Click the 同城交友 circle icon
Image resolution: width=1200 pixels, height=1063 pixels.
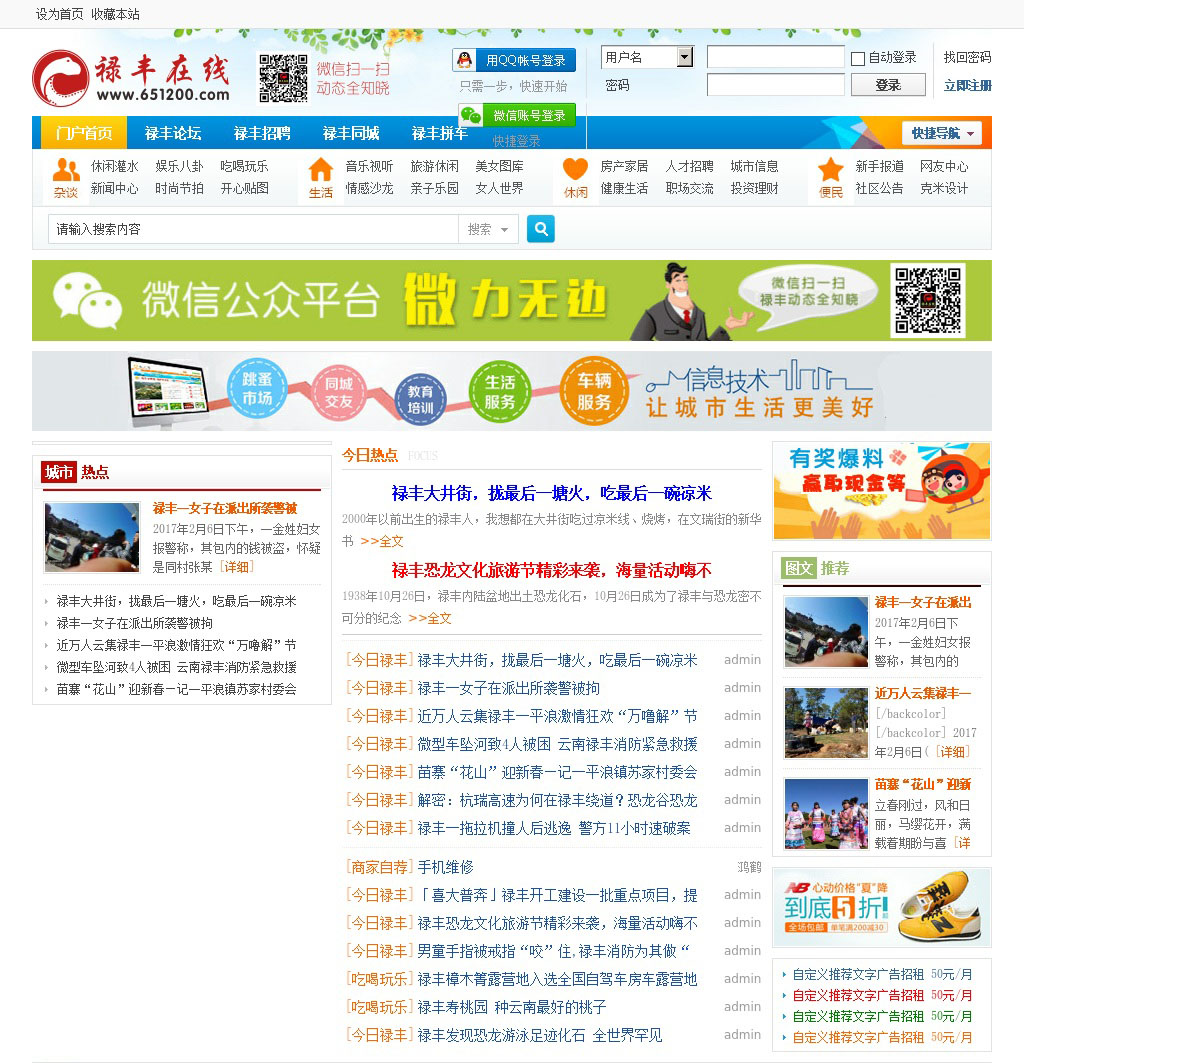pyautogui.click(x=339, y=393)
